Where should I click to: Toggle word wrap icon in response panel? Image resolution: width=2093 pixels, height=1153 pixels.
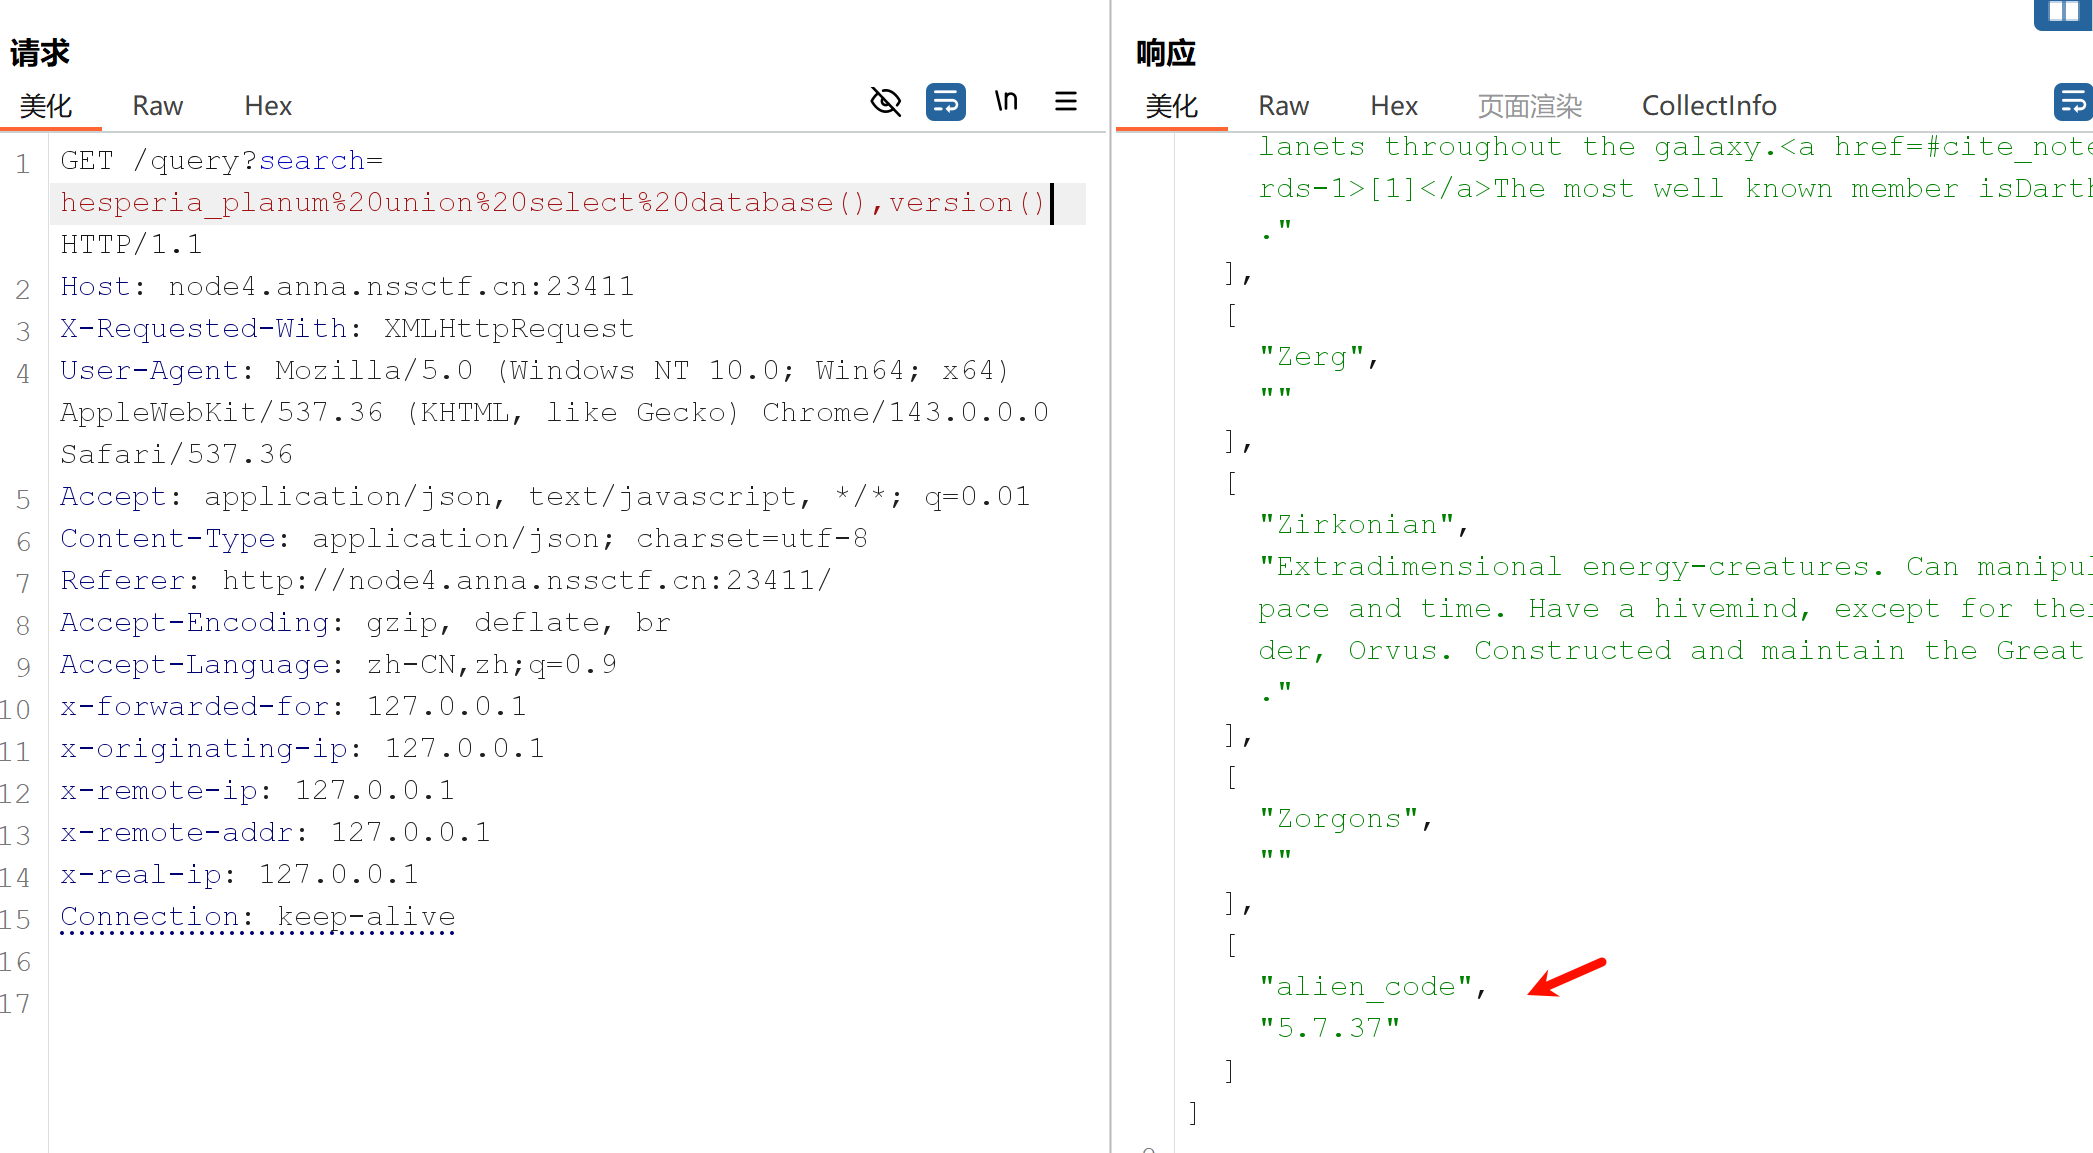coord(2072,101)
